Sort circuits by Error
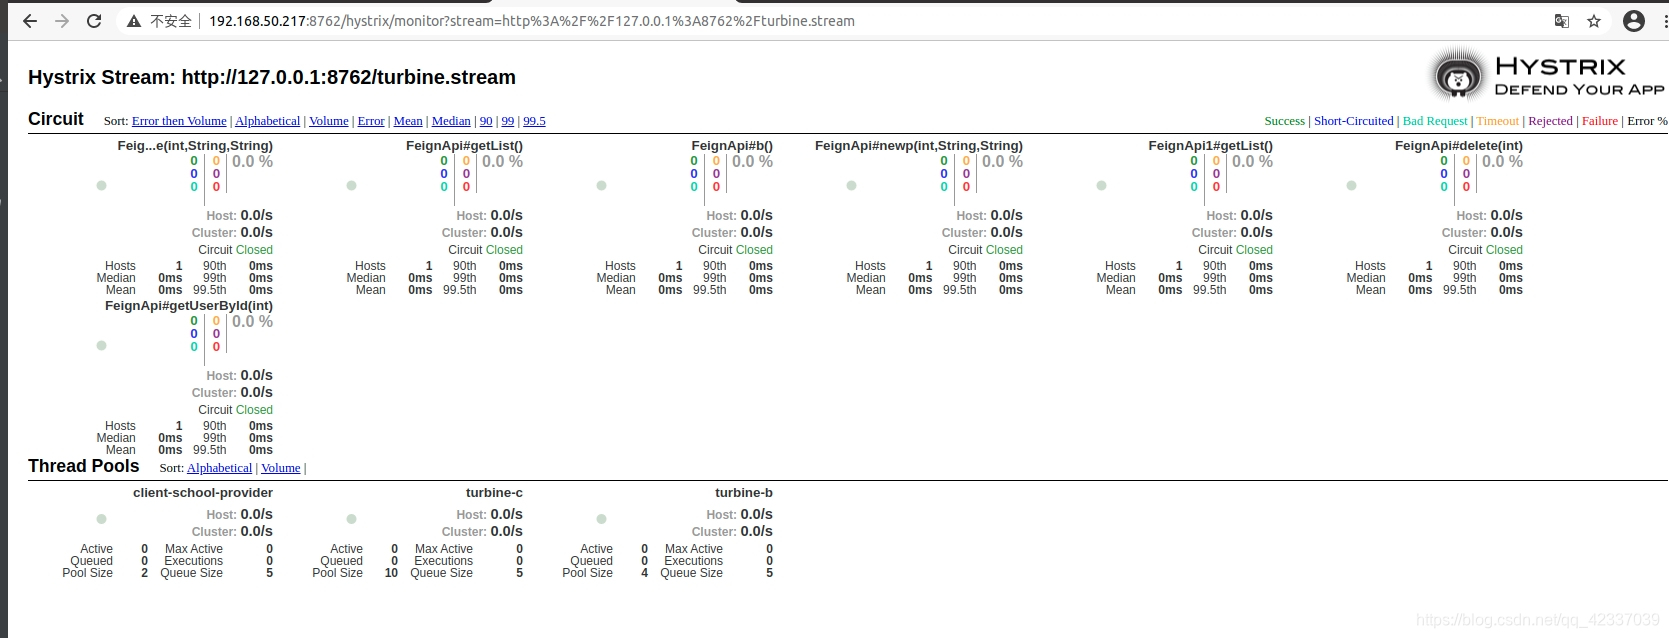Viewport: 1669px width, 638px height. [371, 121]
